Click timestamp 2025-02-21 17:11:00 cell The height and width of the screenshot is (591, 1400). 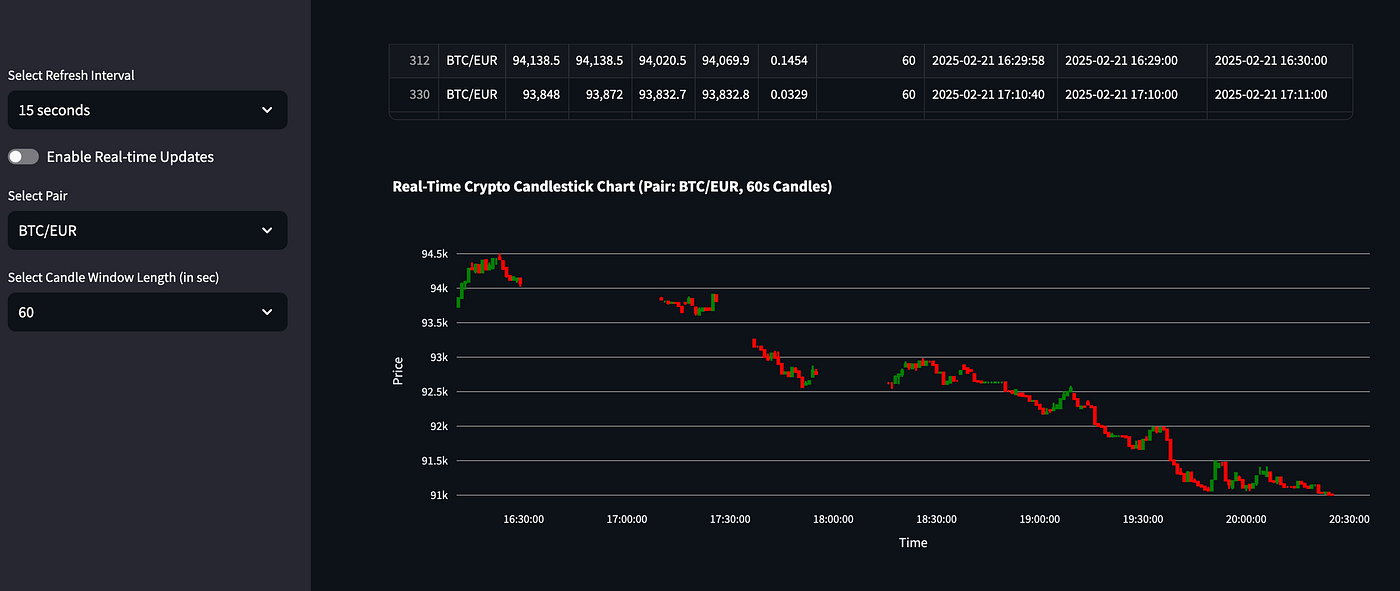pos(1279,95)
